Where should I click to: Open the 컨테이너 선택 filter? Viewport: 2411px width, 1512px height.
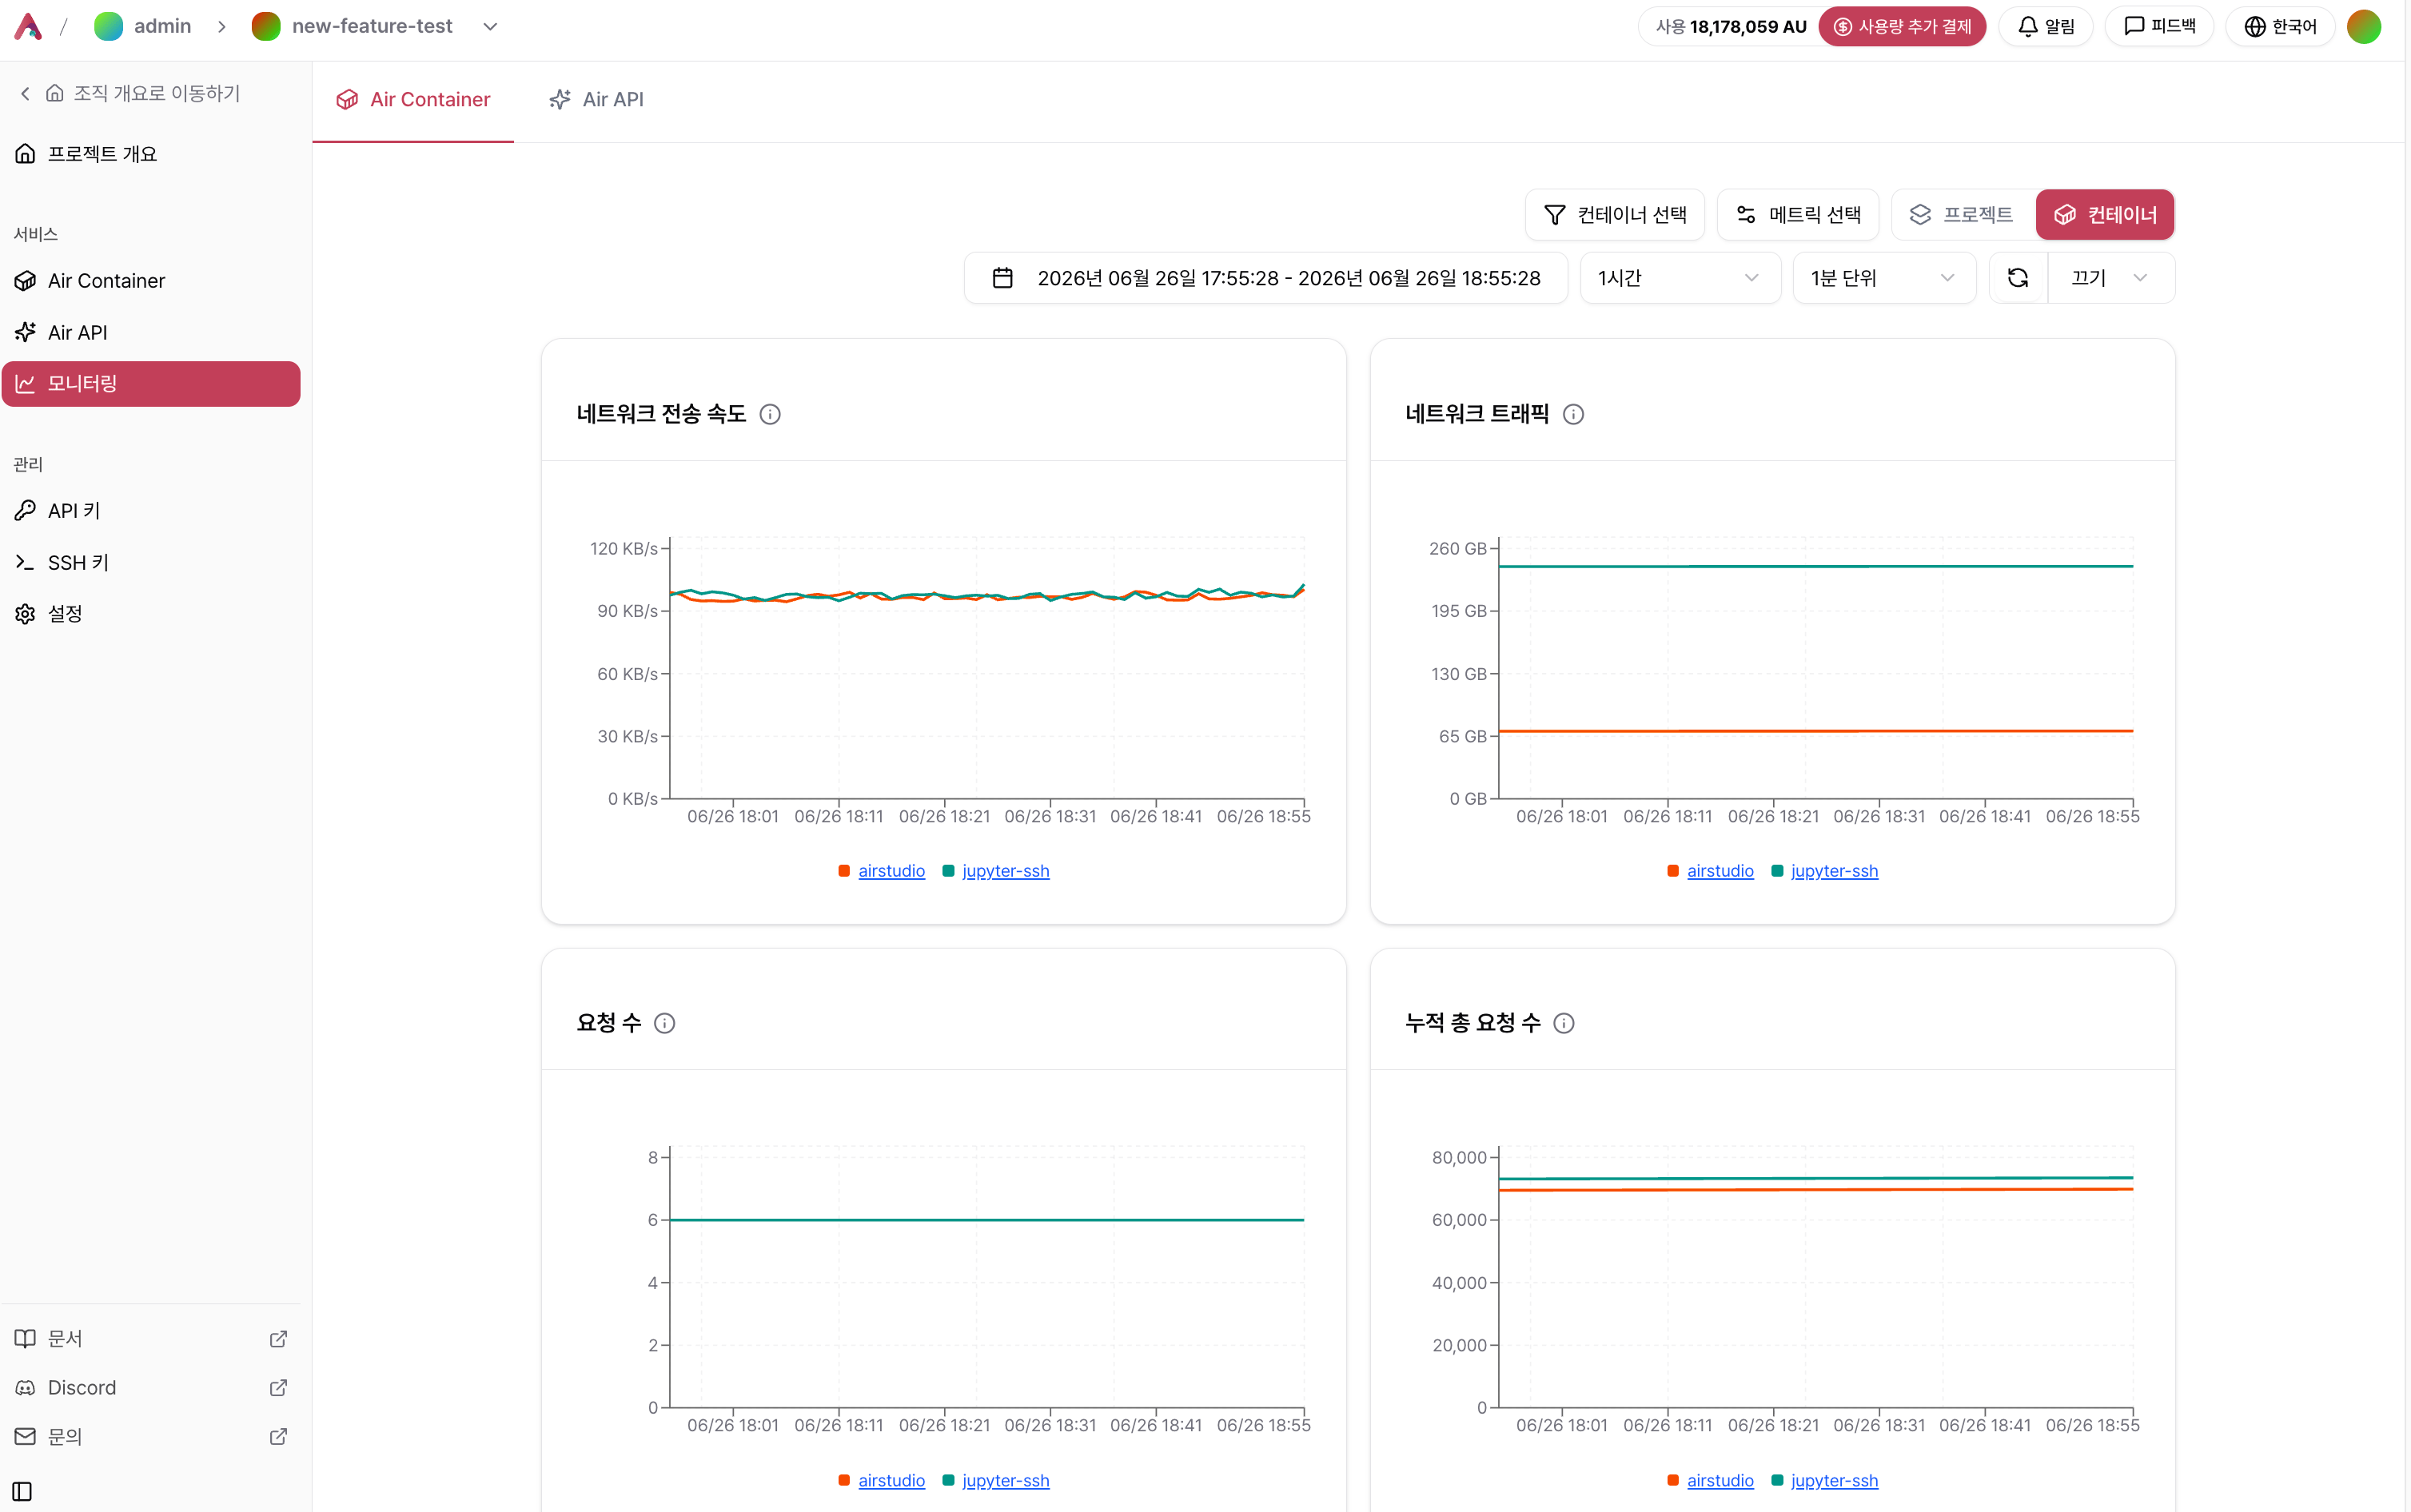(1615, 215)
